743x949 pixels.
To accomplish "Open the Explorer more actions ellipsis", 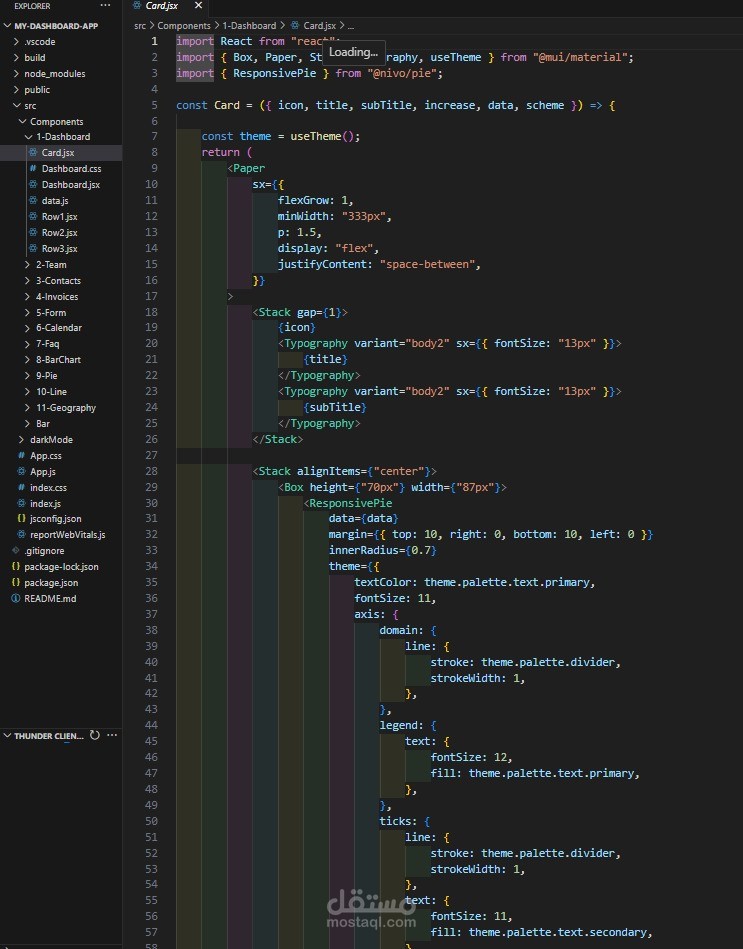I will point(105,5).
